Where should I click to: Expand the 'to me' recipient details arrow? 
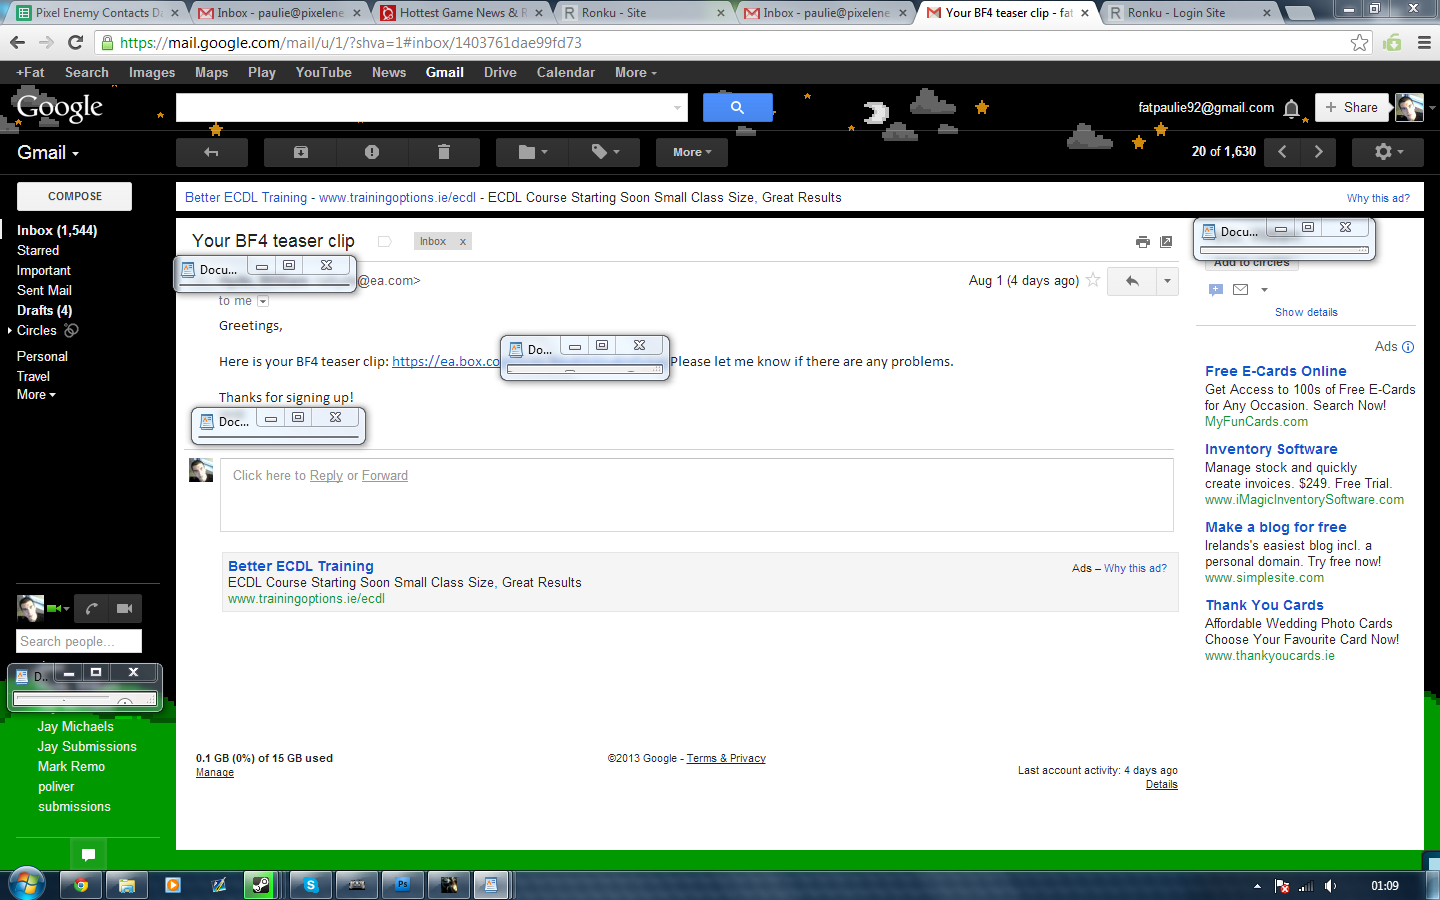[x=263, y=301]
